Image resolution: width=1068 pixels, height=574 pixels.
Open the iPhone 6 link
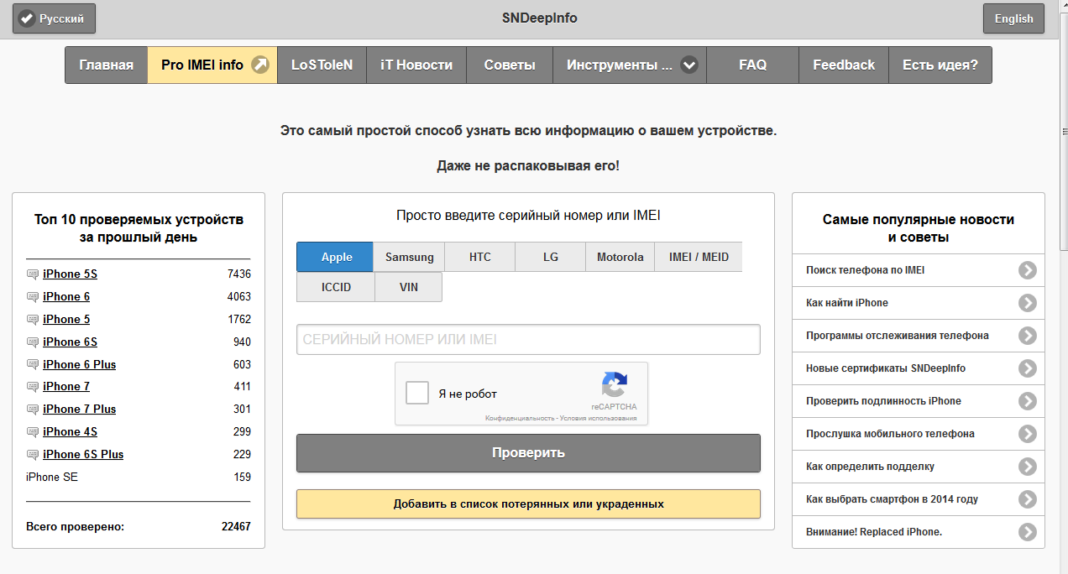[66, 296]
